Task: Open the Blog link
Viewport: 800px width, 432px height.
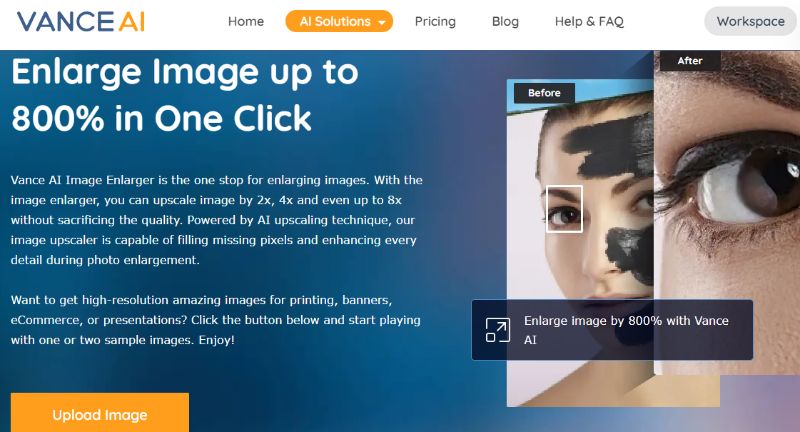Action: pos(505,21)
